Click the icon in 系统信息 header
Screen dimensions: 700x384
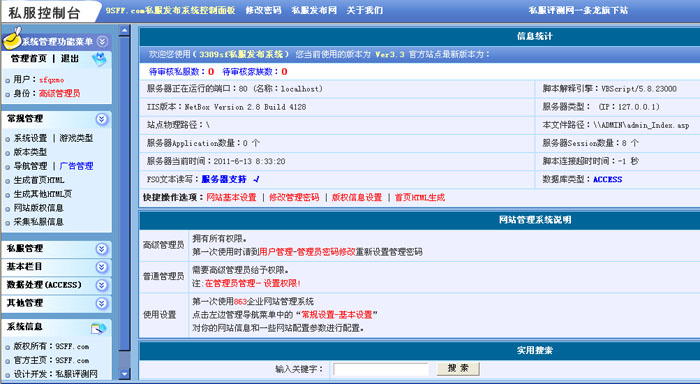(98, 328)
